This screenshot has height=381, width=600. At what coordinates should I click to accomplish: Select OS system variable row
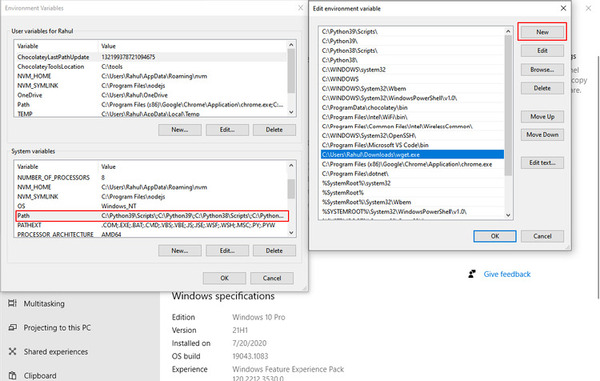coord(151,206)
